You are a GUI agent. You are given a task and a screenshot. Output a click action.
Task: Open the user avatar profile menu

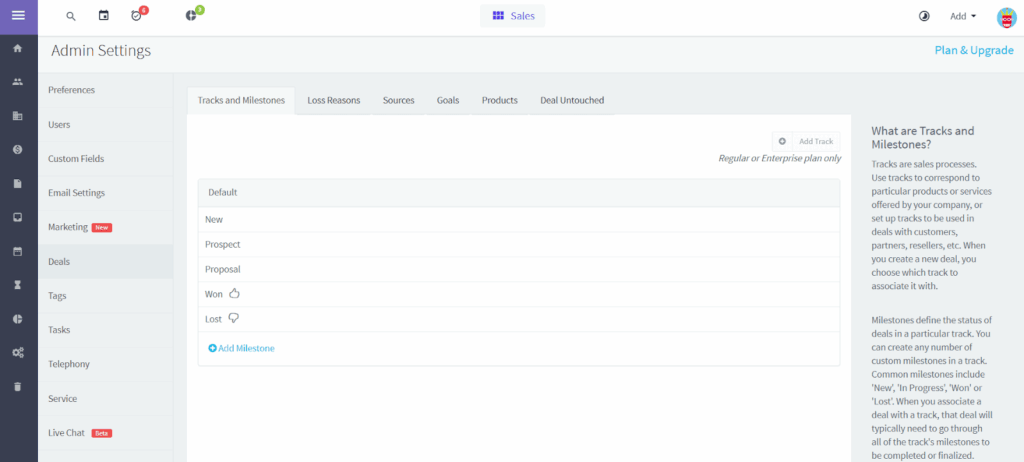pos(1006,17)
